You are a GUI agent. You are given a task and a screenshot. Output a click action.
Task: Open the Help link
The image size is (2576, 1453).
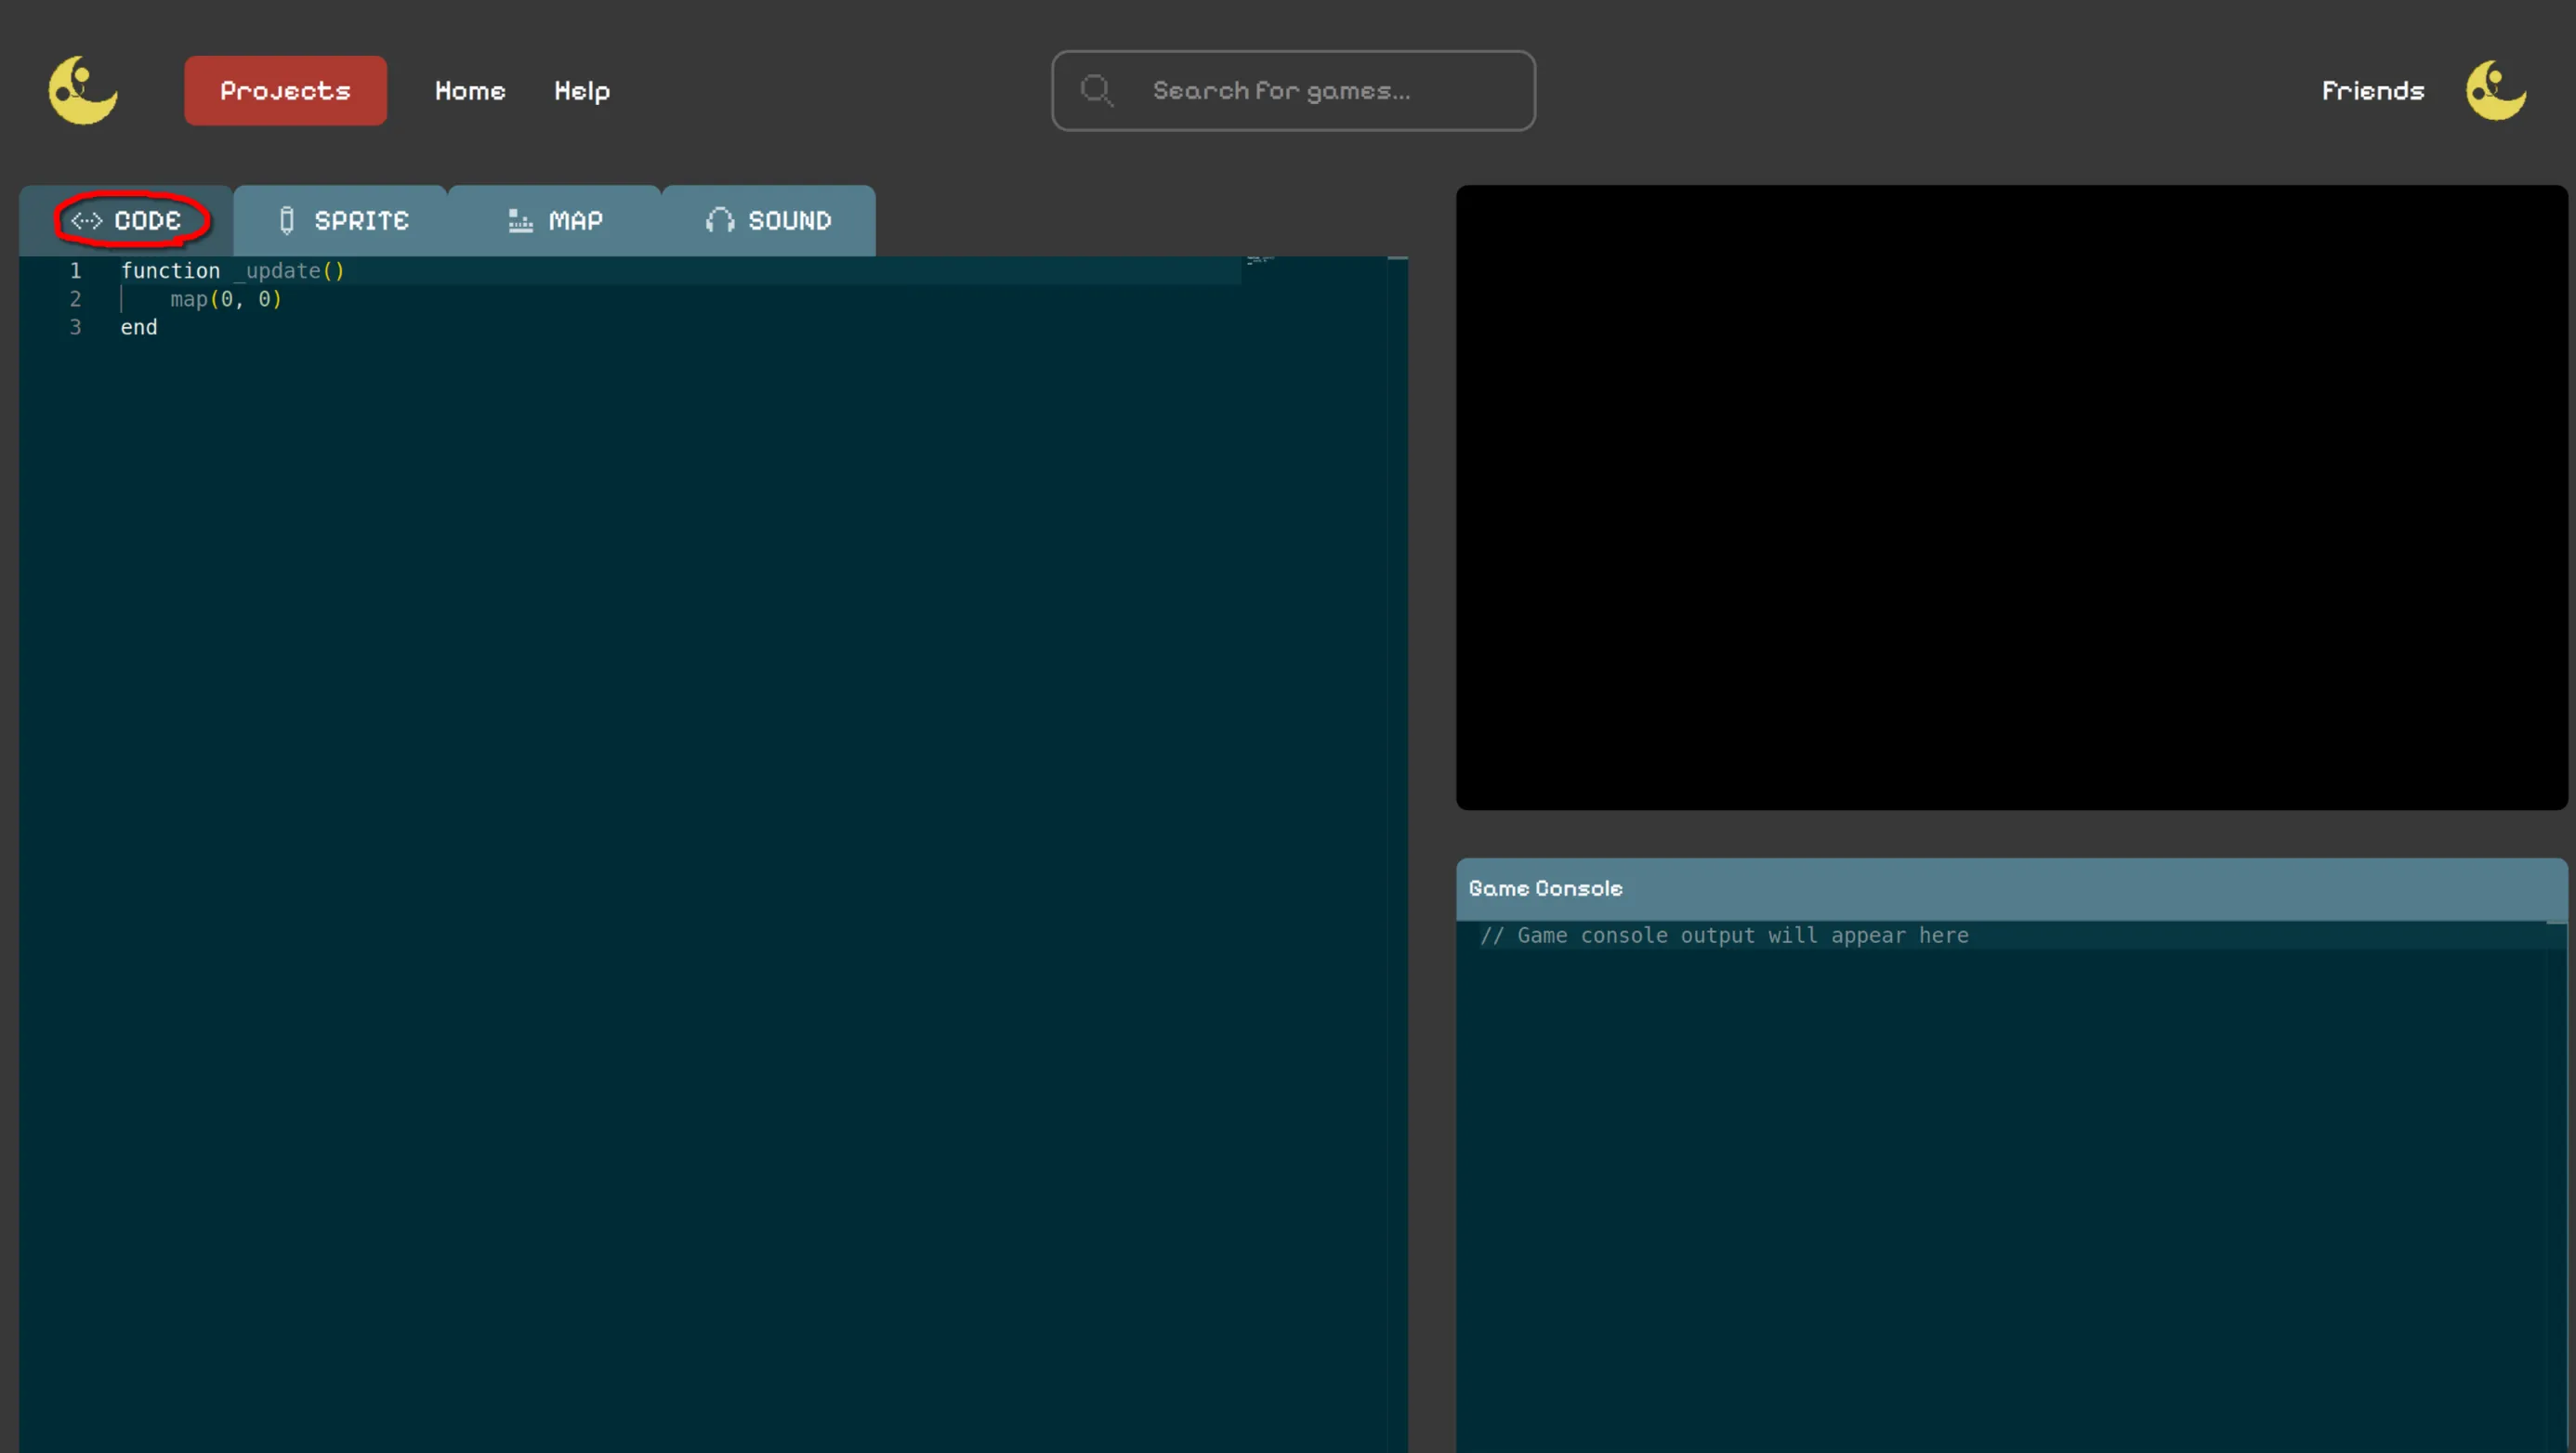(x=582, y=90)
